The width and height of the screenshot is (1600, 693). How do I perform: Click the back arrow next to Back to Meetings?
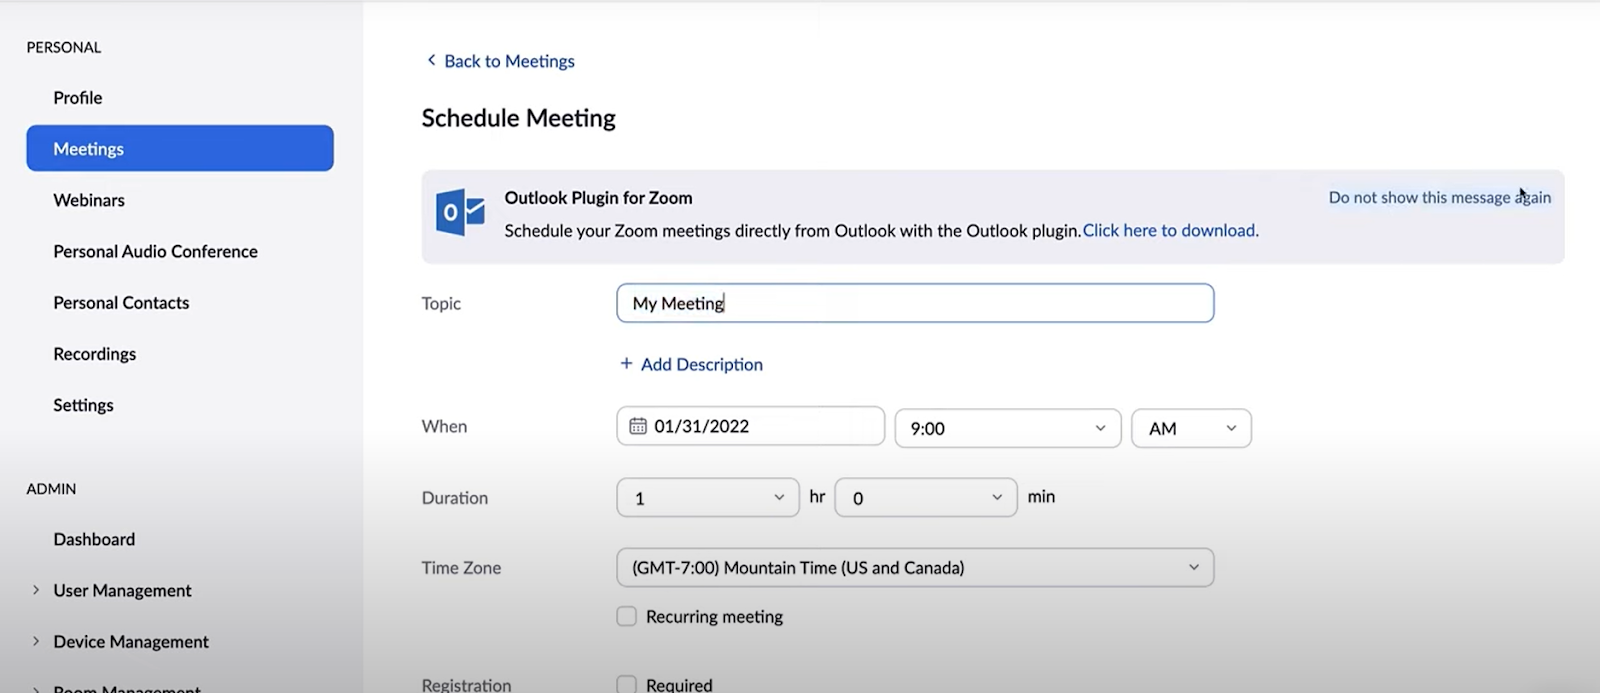431,60
